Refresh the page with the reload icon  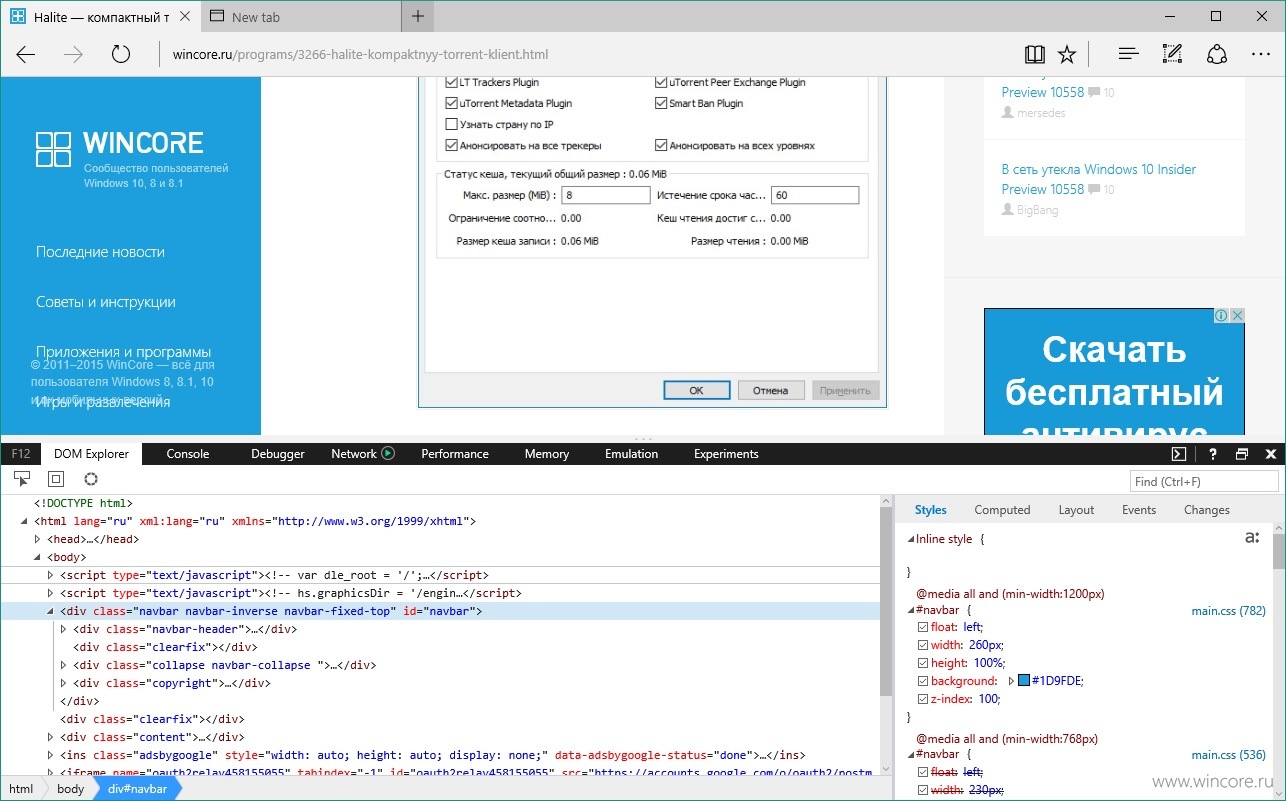tap(121, 54)
